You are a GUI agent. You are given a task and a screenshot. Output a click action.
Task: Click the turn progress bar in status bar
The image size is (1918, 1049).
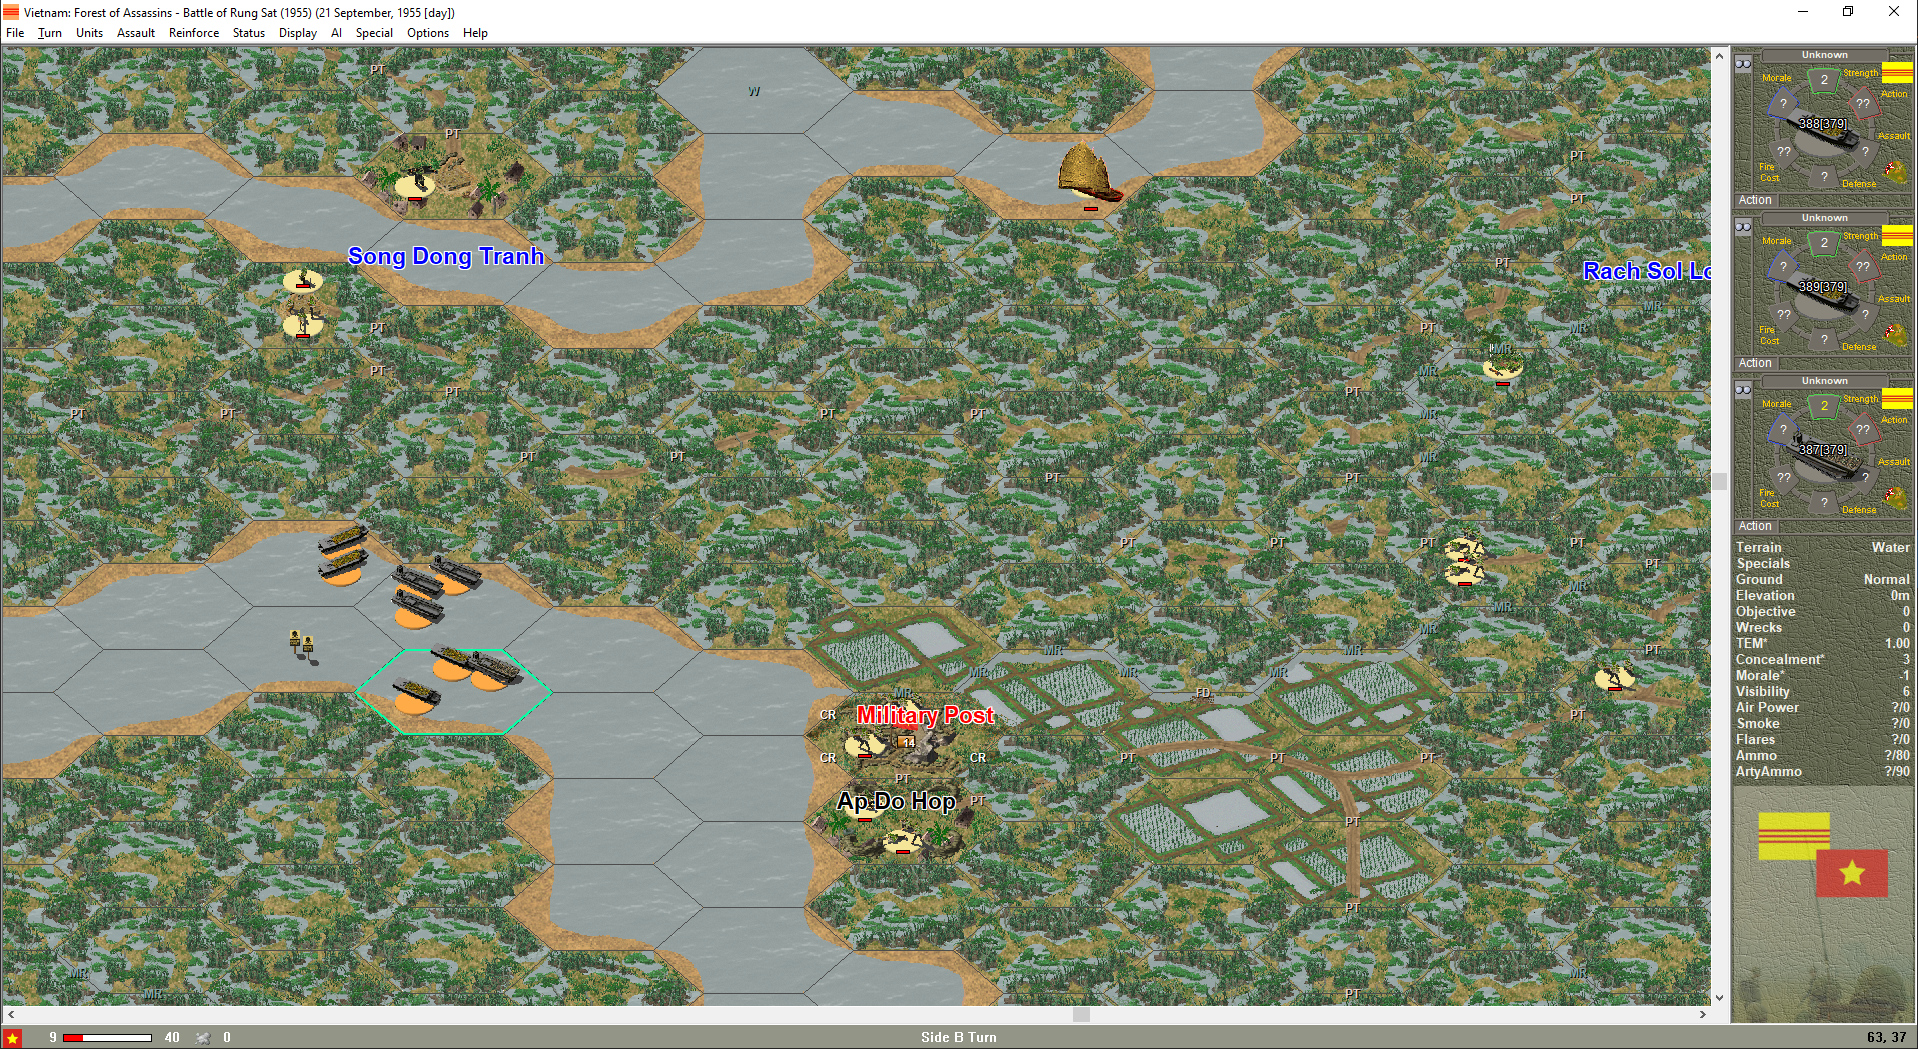point(107,1038)
